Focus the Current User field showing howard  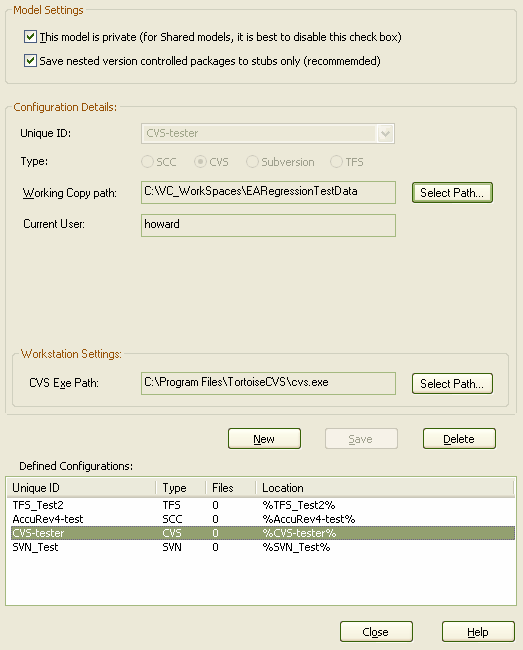click(268, 225)
